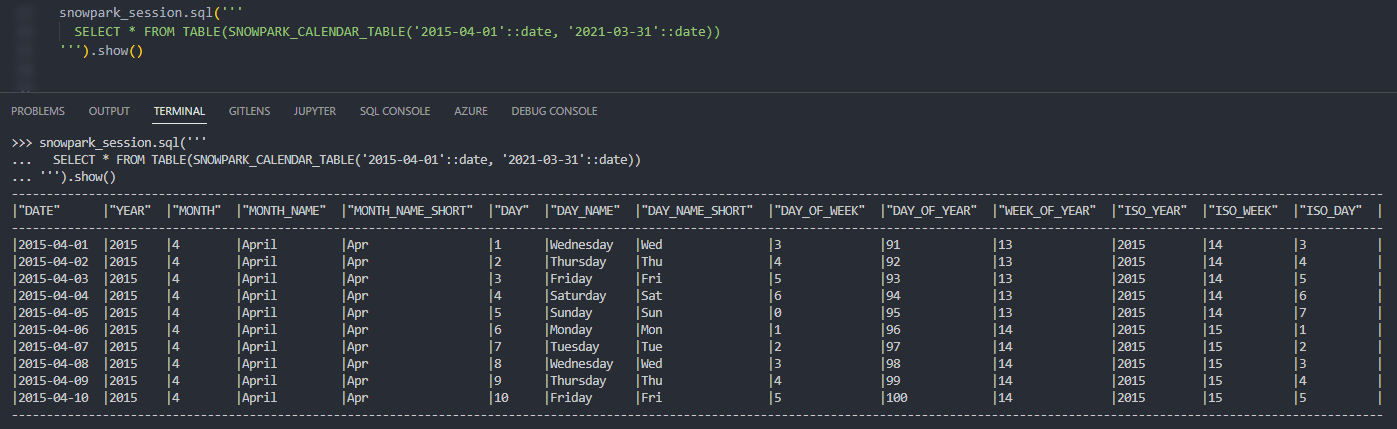1397x429 pixels.
Task: Click the Tuesday day name cell
Action: (x=574, y=346)
